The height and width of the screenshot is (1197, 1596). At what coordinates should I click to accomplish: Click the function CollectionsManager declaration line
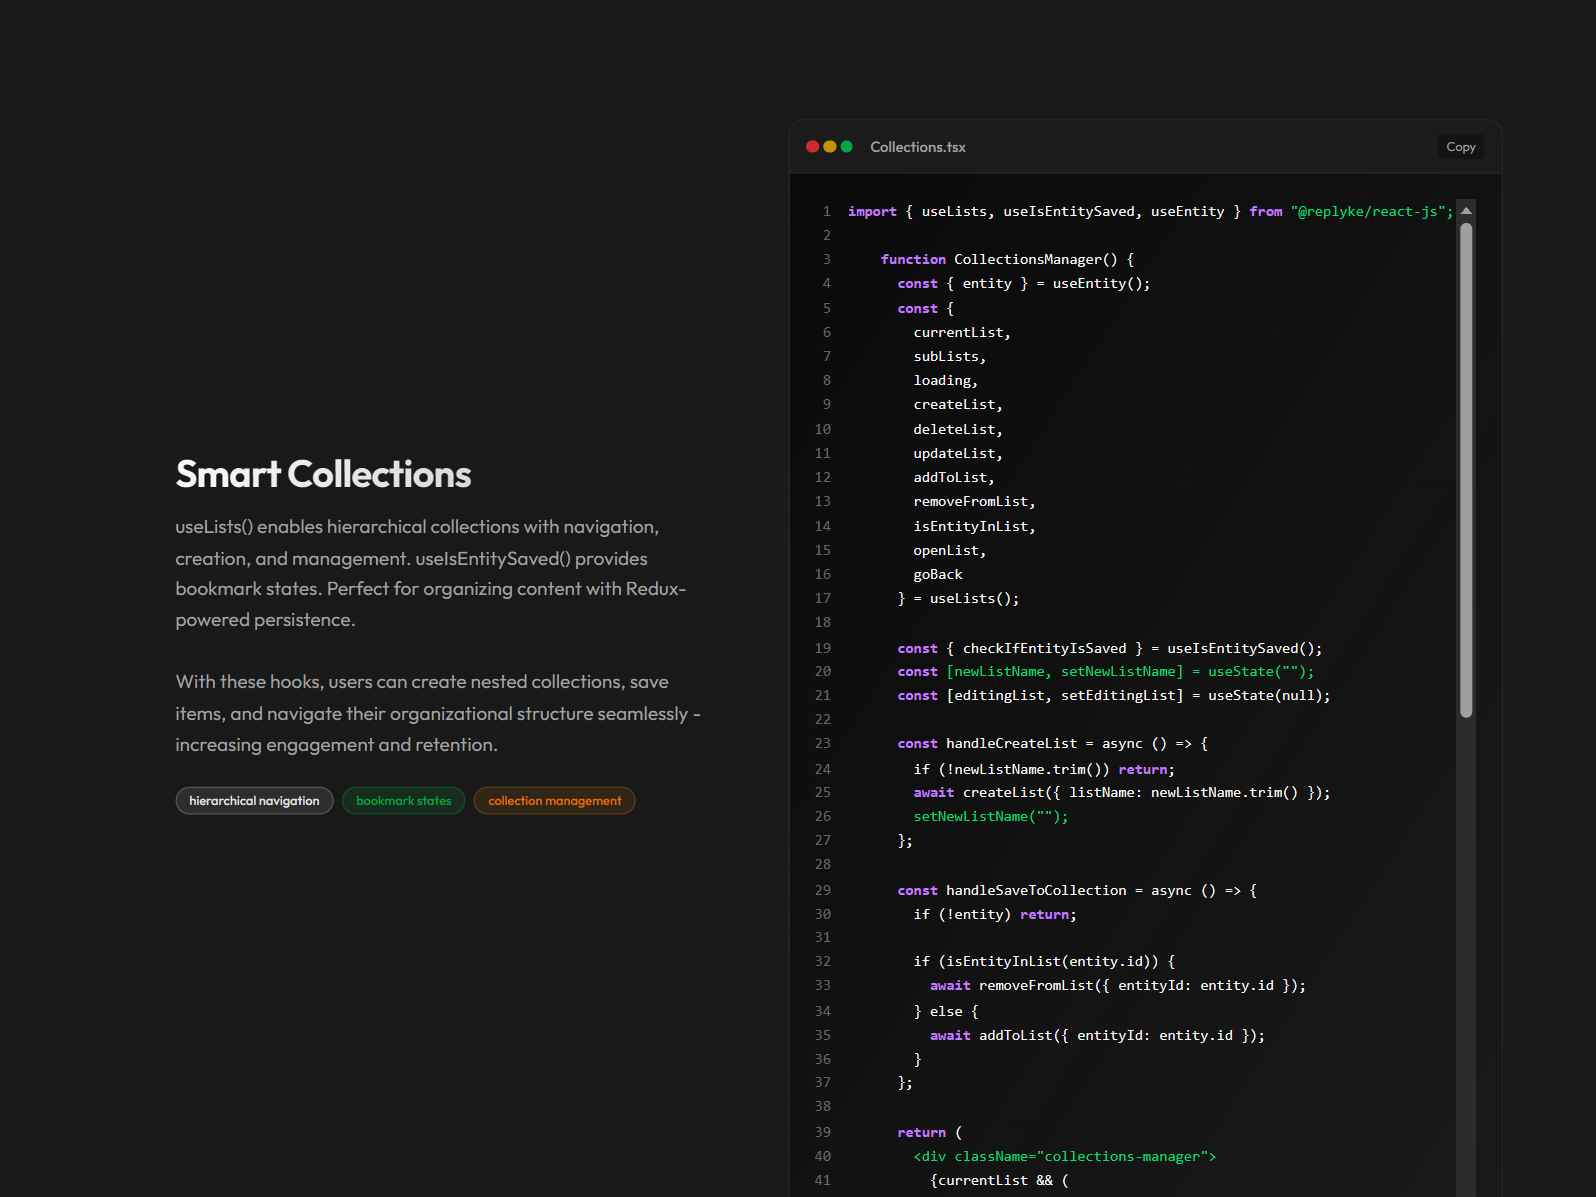[x=1006, y=260]
